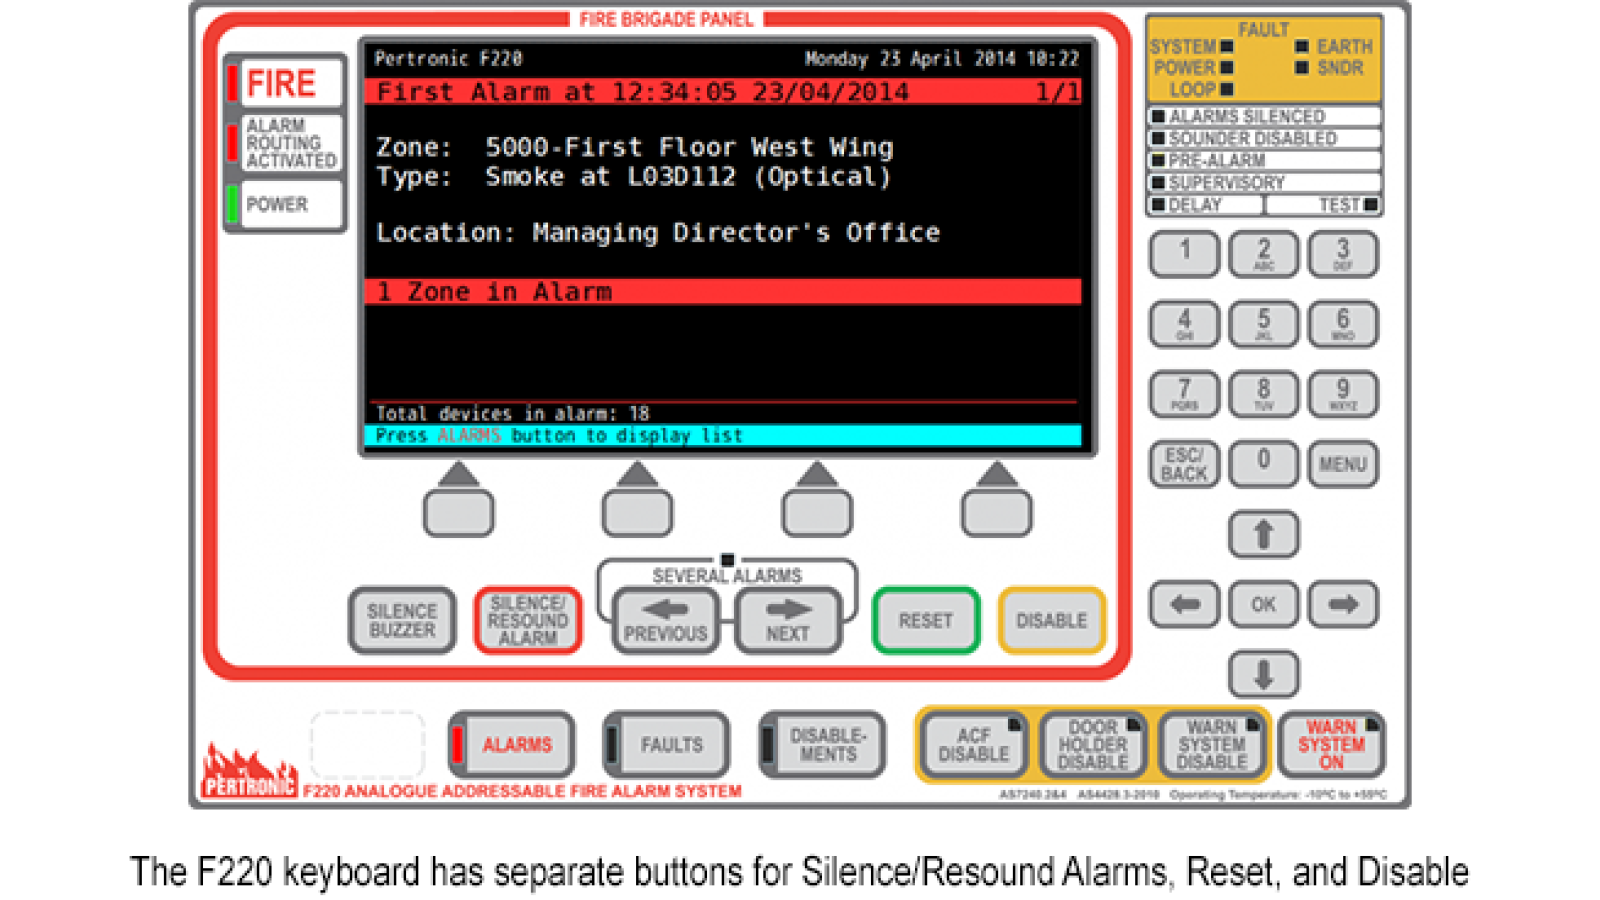This screenshot has width=1600, height=900.
Task: Click the Pertronic flame logo
Action: click(249, 771)
